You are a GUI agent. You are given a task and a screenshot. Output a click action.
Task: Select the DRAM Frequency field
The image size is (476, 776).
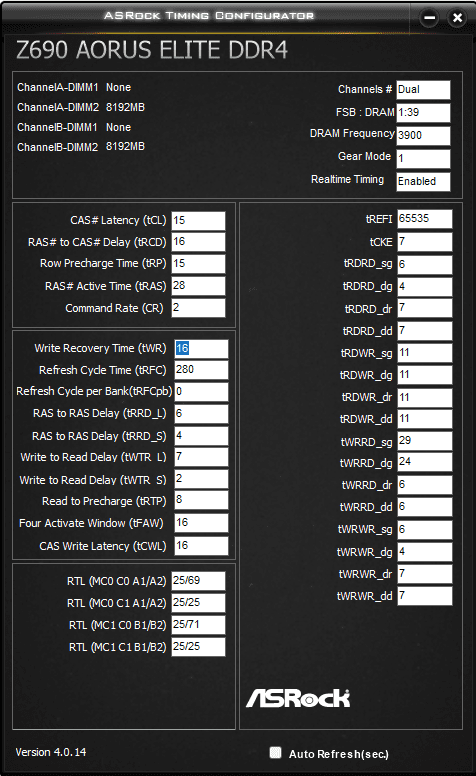click(x=424, y=135)
